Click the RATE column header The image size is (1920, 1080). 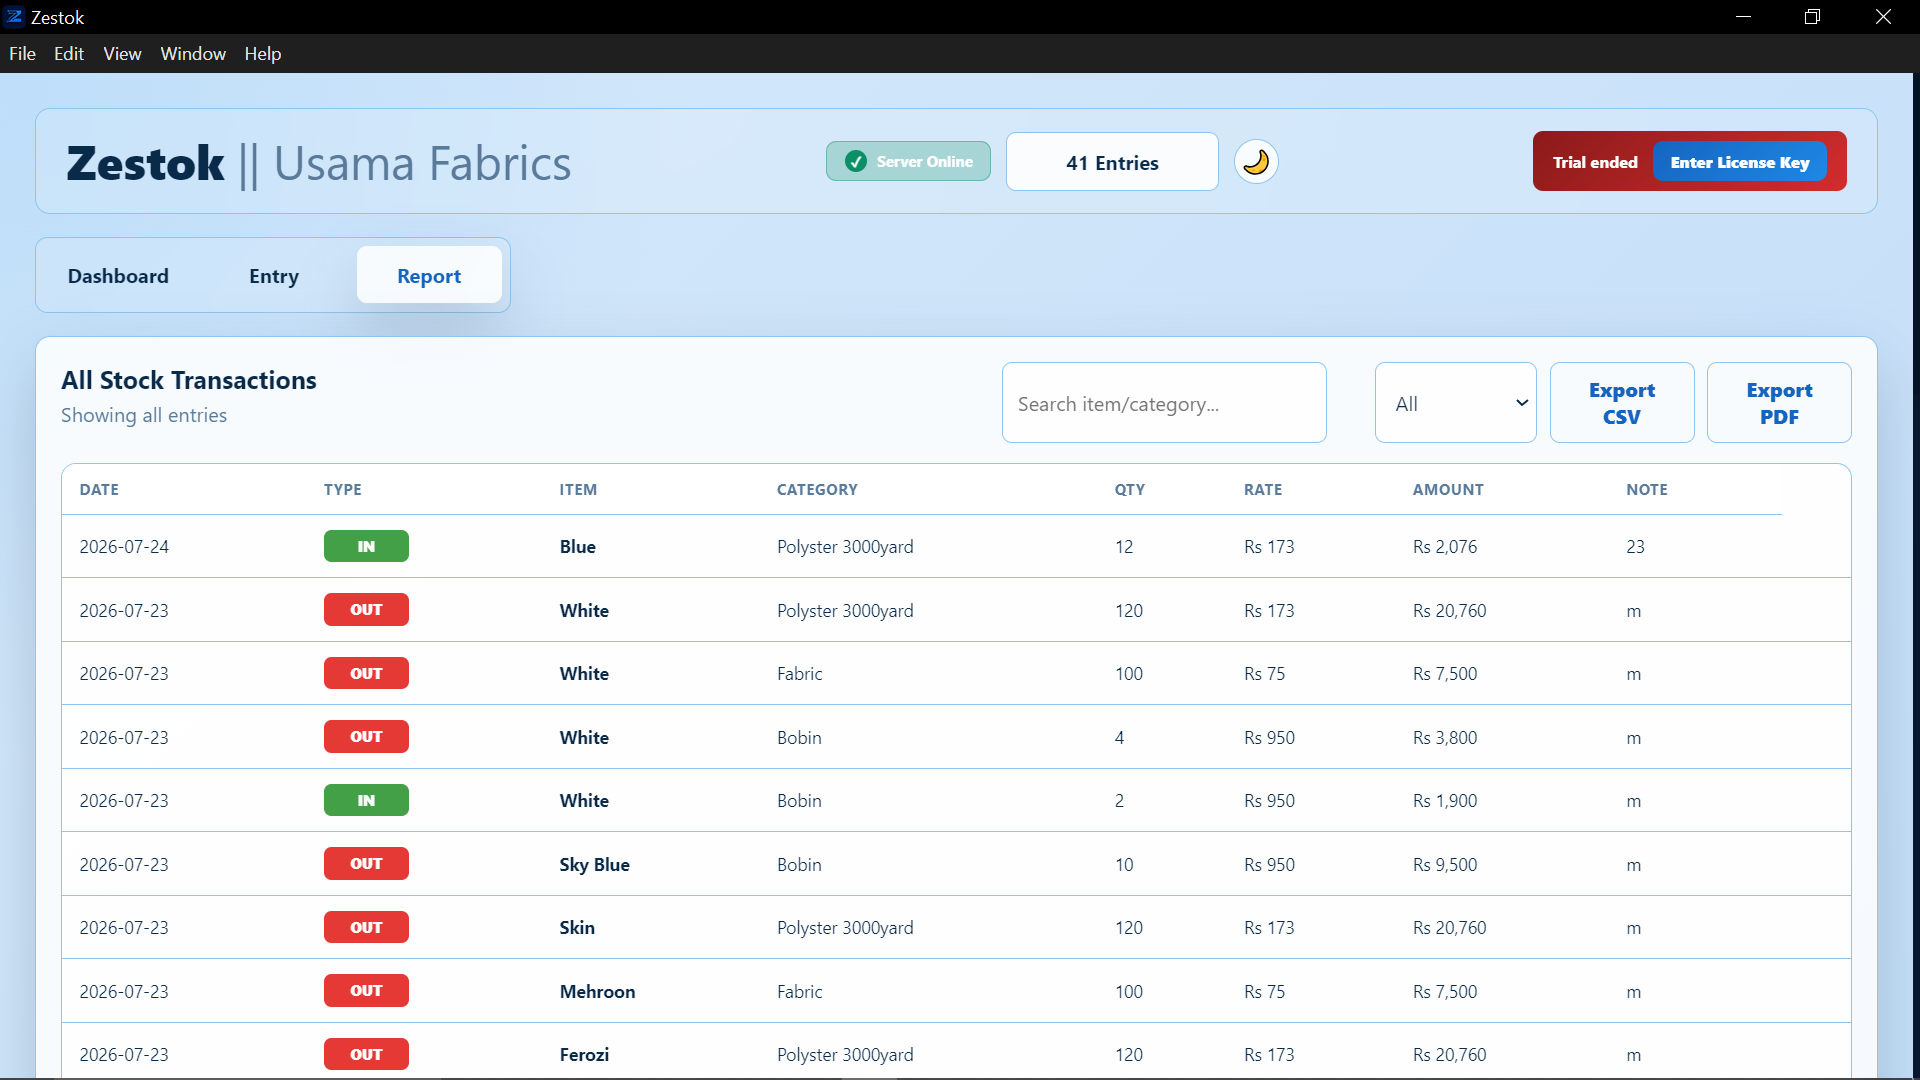[x=1263, y=490]
